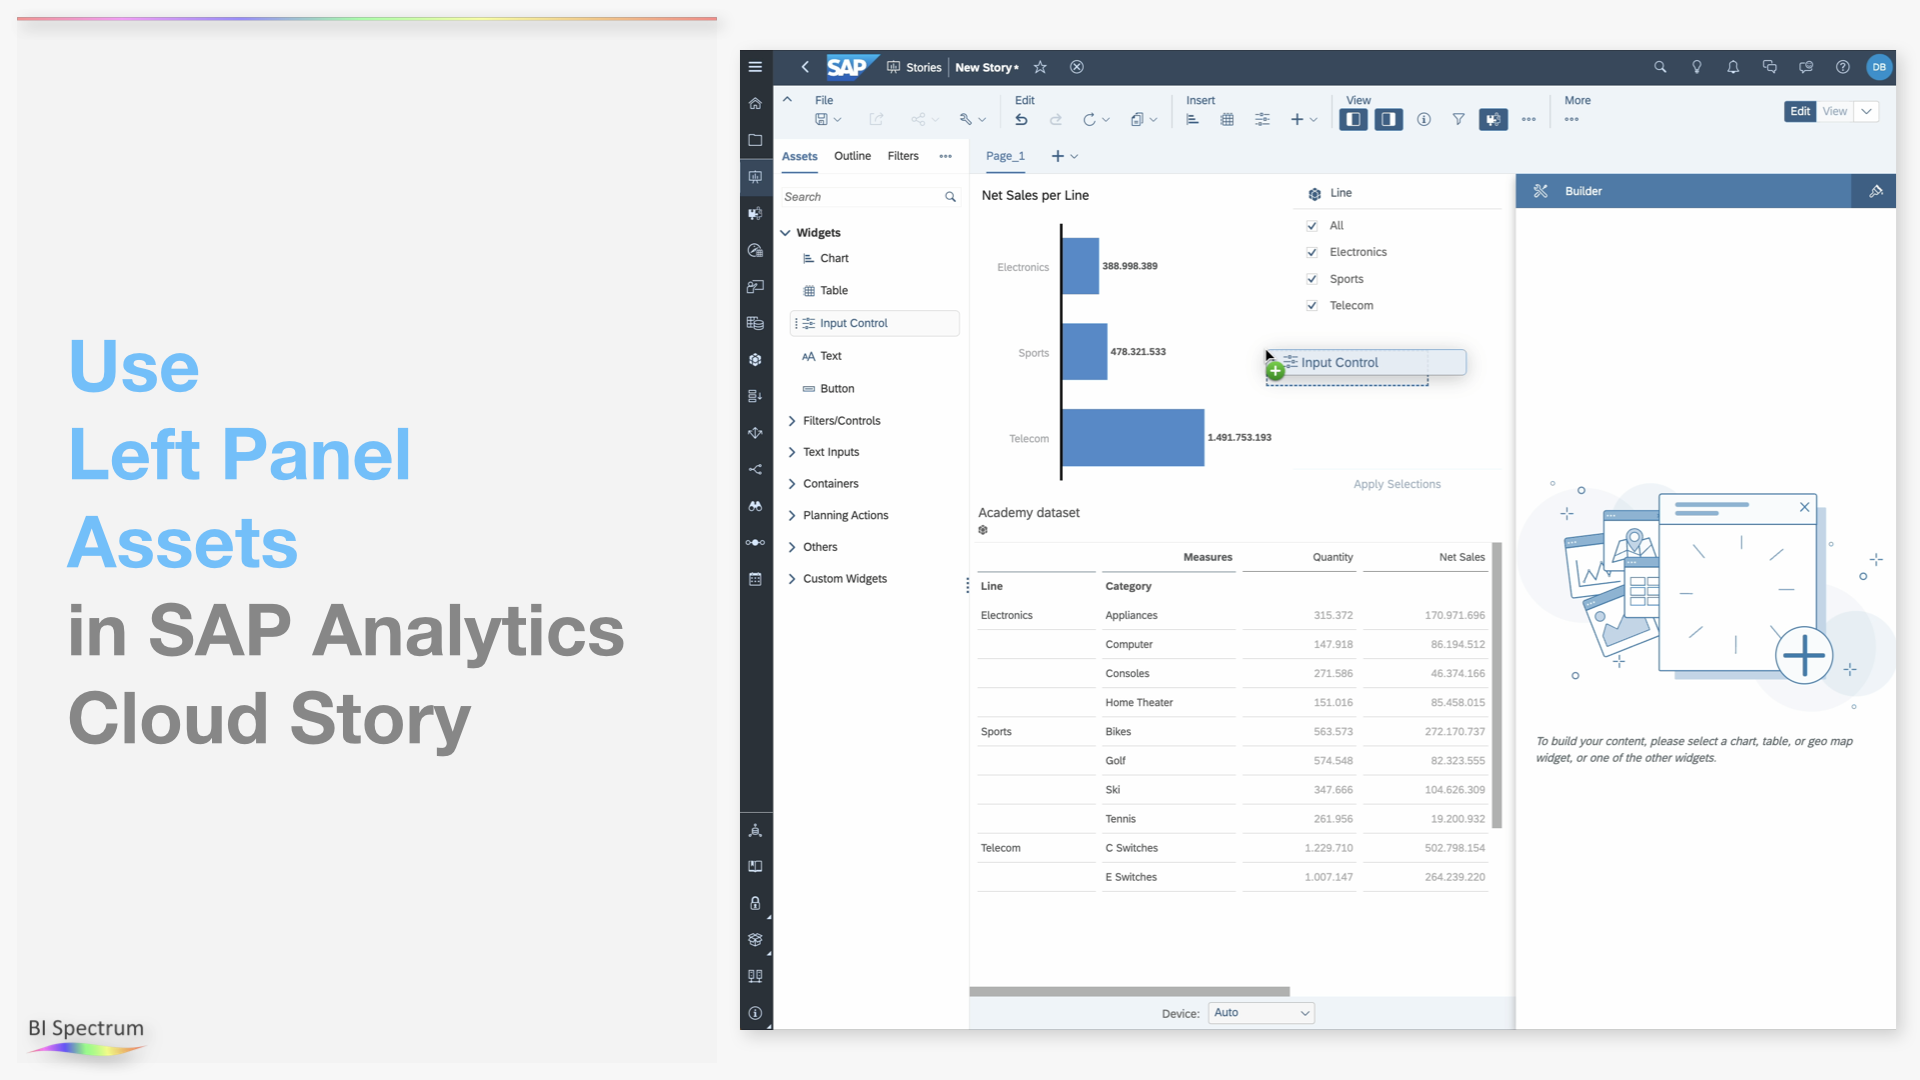This screenshot has width=1920, height=1080.
Task: Open the Device Auto dropdown
Action: (x=1261, y=1013)
